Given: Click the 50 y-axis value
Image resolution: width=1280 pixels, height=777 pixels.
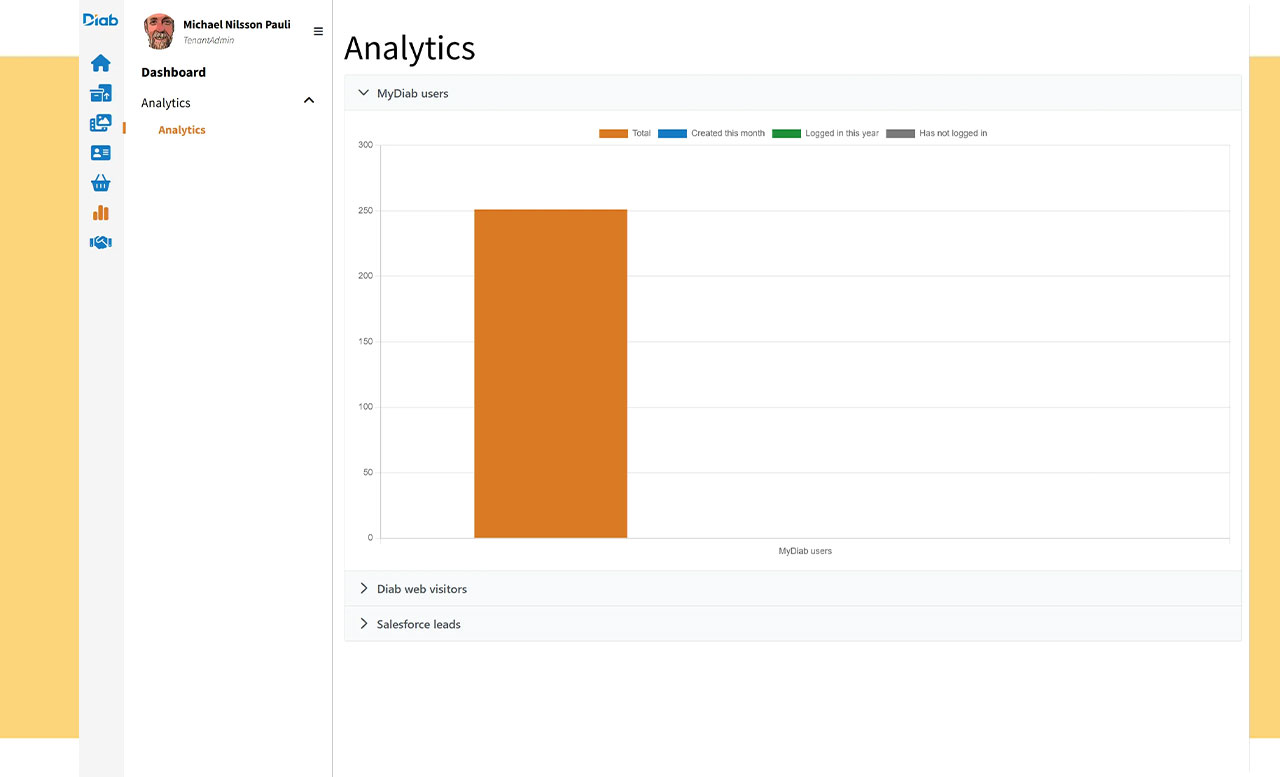Looking at the screenshot, I should click(x=368, y=472).
